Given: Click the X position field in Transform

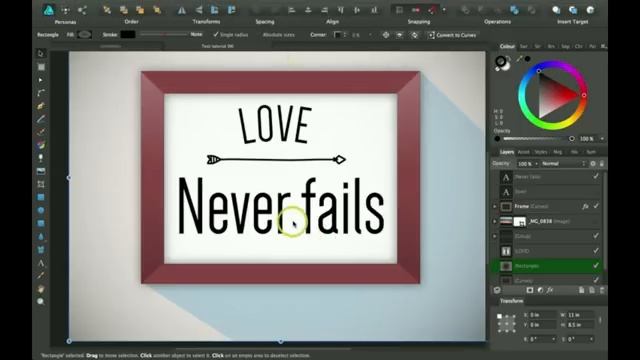Looking at the screenshot, I should click(x=543, y=315).
